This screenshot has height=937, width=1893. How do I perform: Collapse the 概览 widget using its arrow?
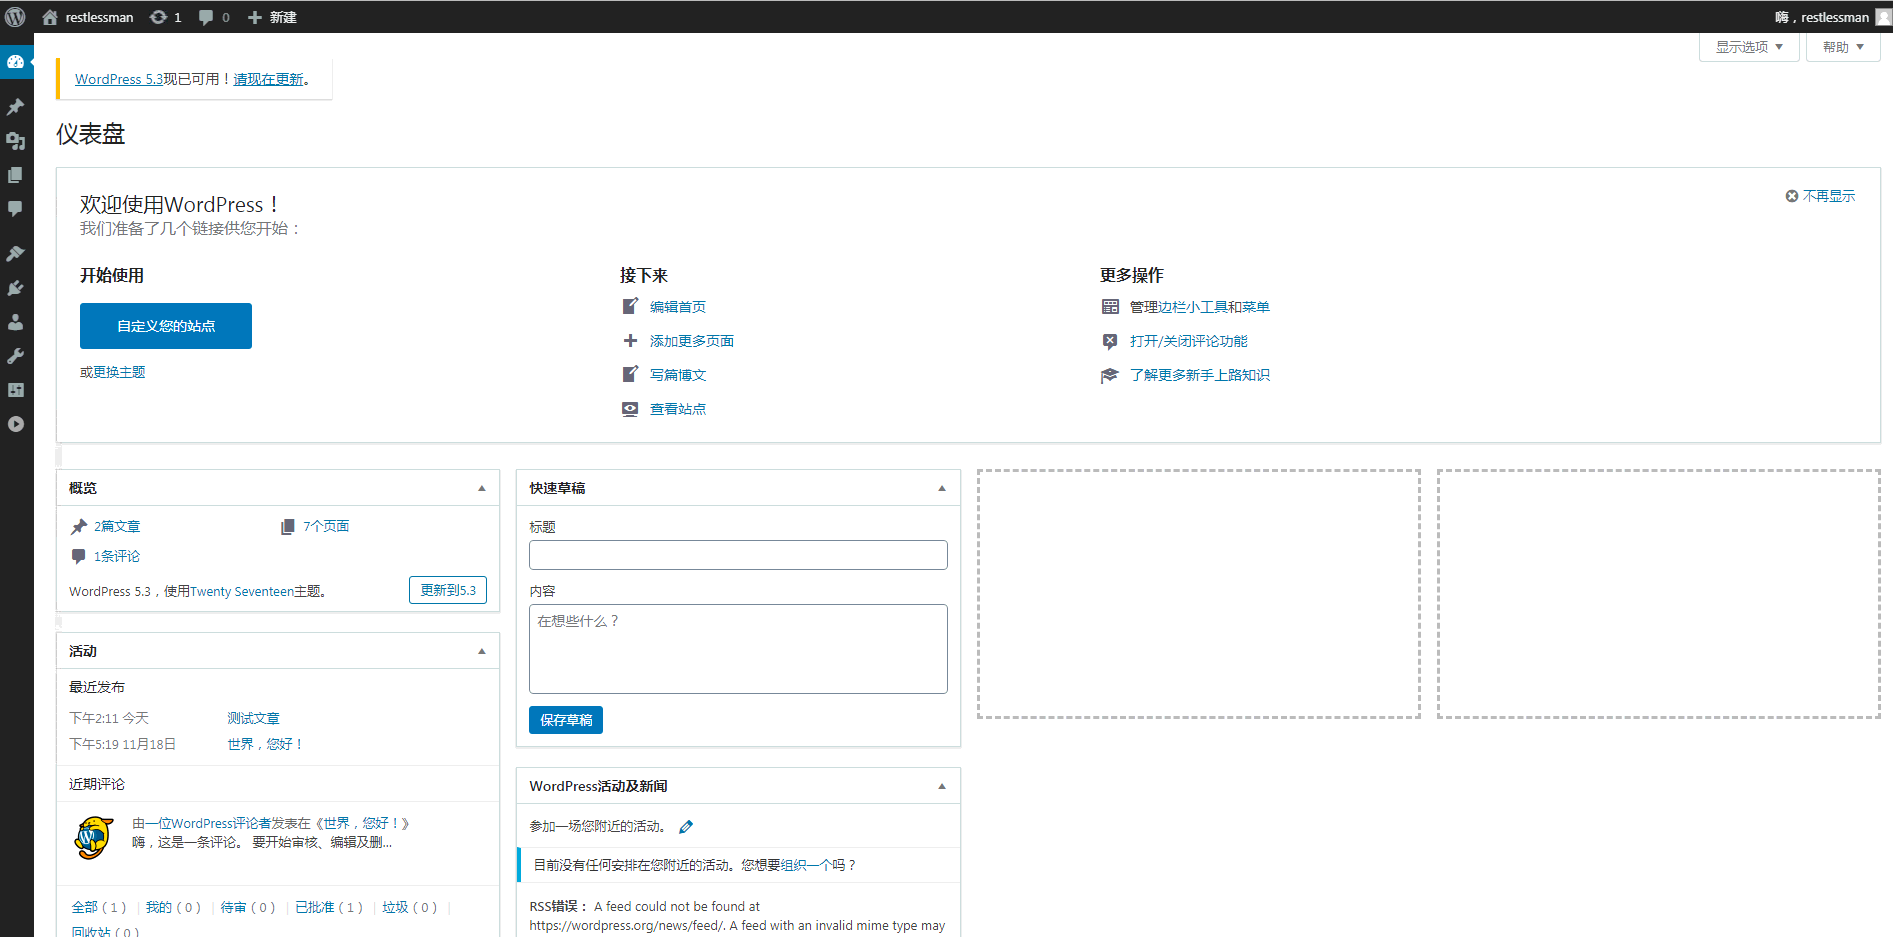(482, 488)
